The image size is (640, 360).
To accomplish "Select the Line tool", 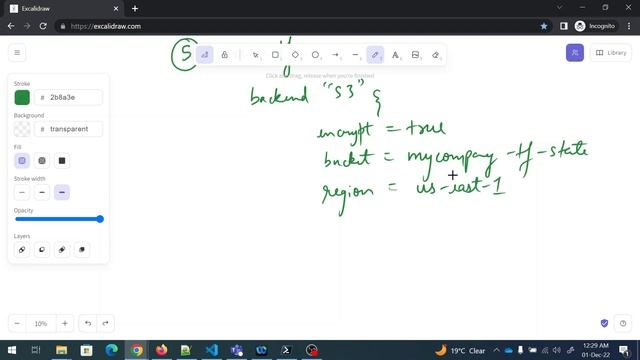I will click(356, 55).
